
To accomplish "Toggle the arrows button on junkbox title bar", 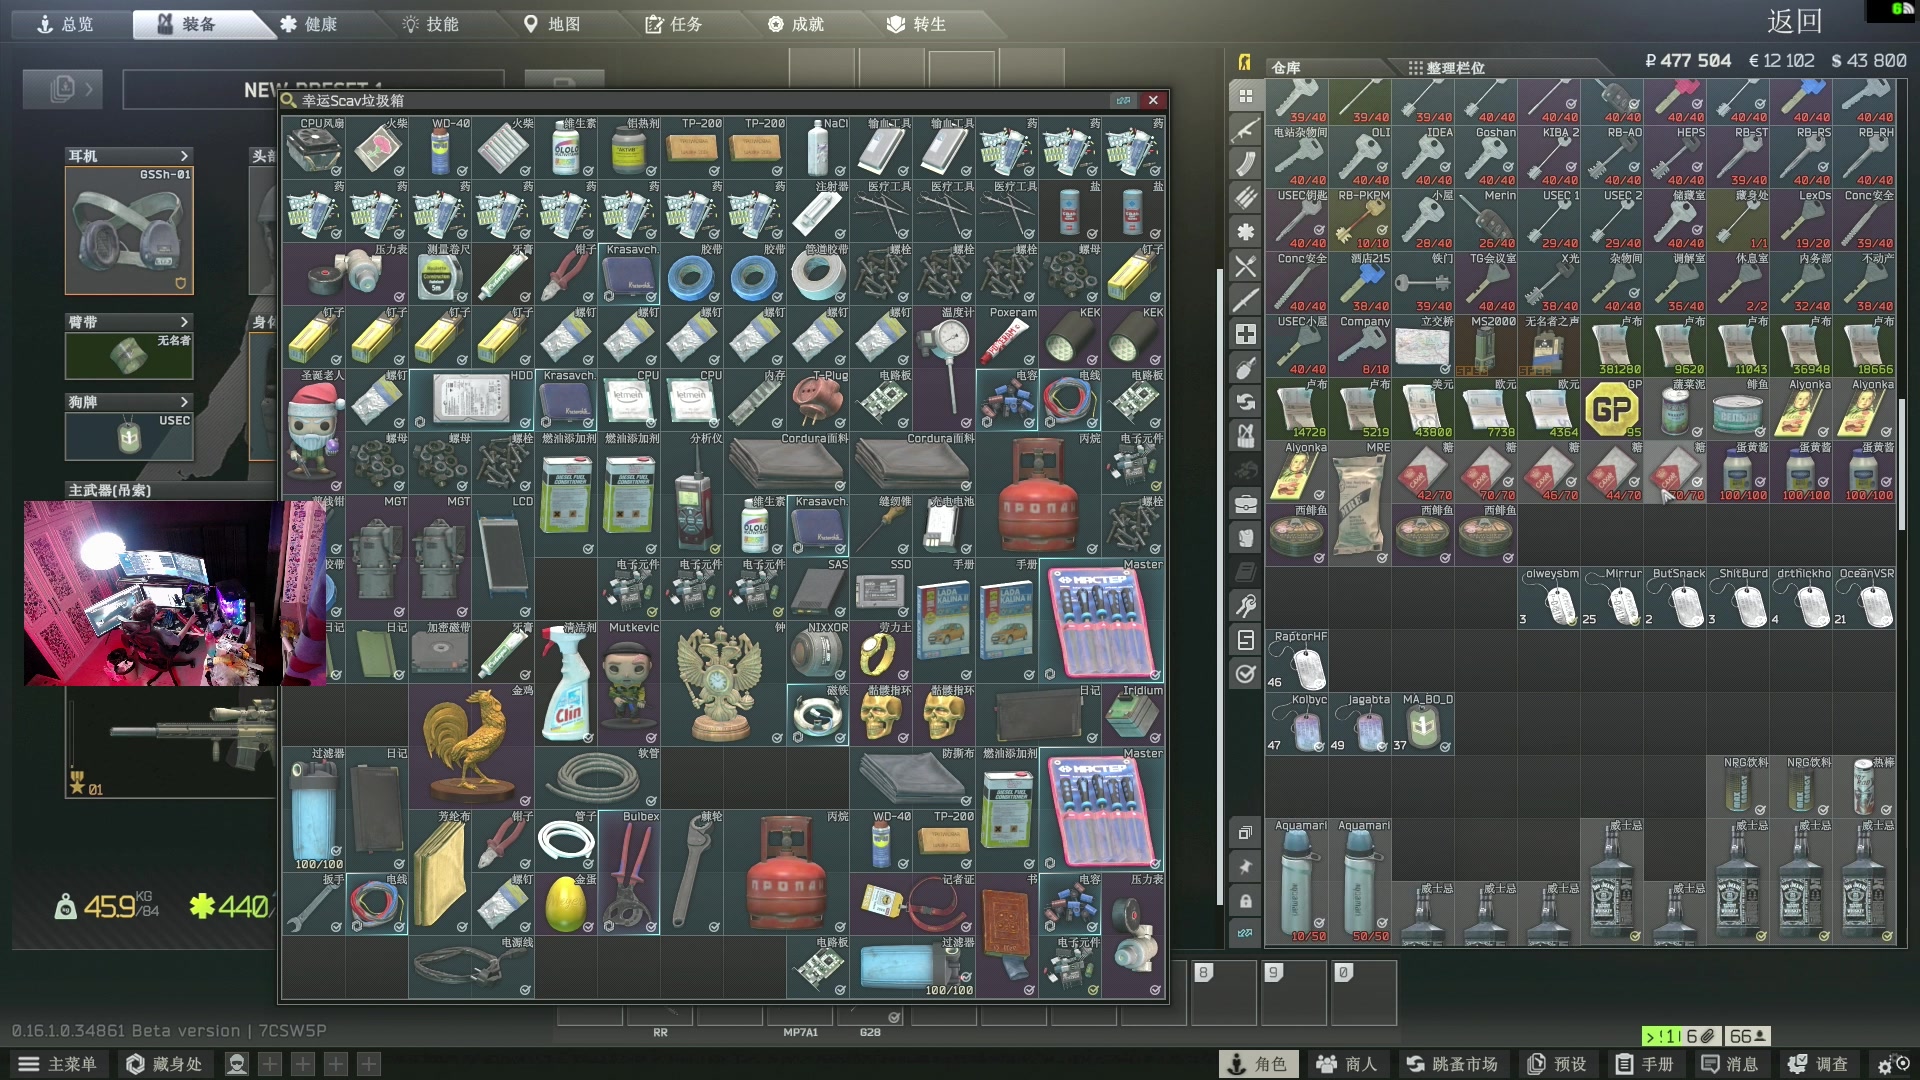I will pyautogui.click(x=1123, y=100).
